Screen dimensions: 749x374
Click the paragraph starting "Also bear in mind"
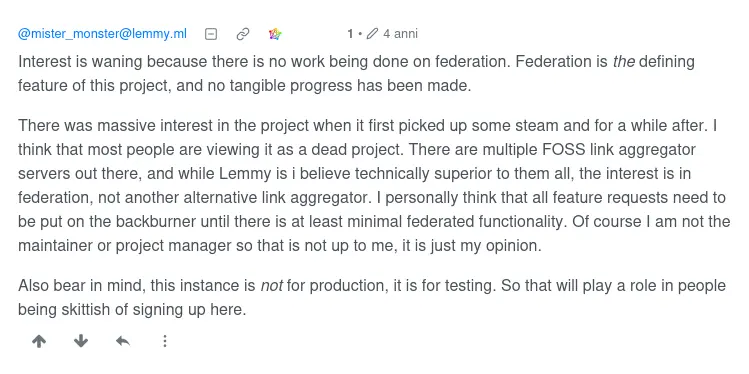click(372, 298)
